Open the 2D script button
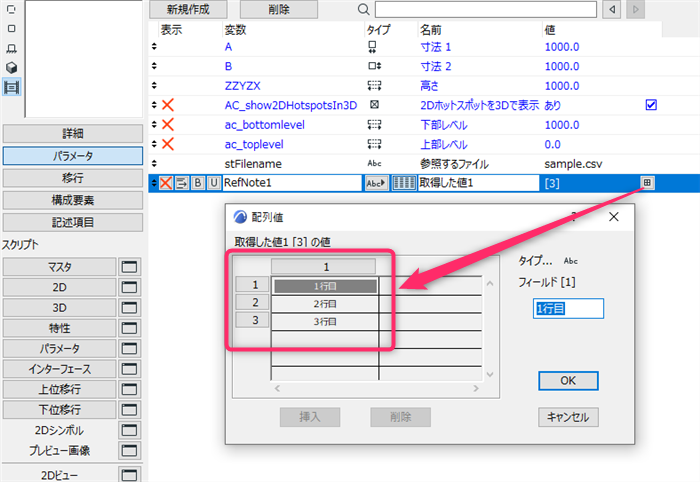Screen dimensions: 700x482 tap(59, 287)
